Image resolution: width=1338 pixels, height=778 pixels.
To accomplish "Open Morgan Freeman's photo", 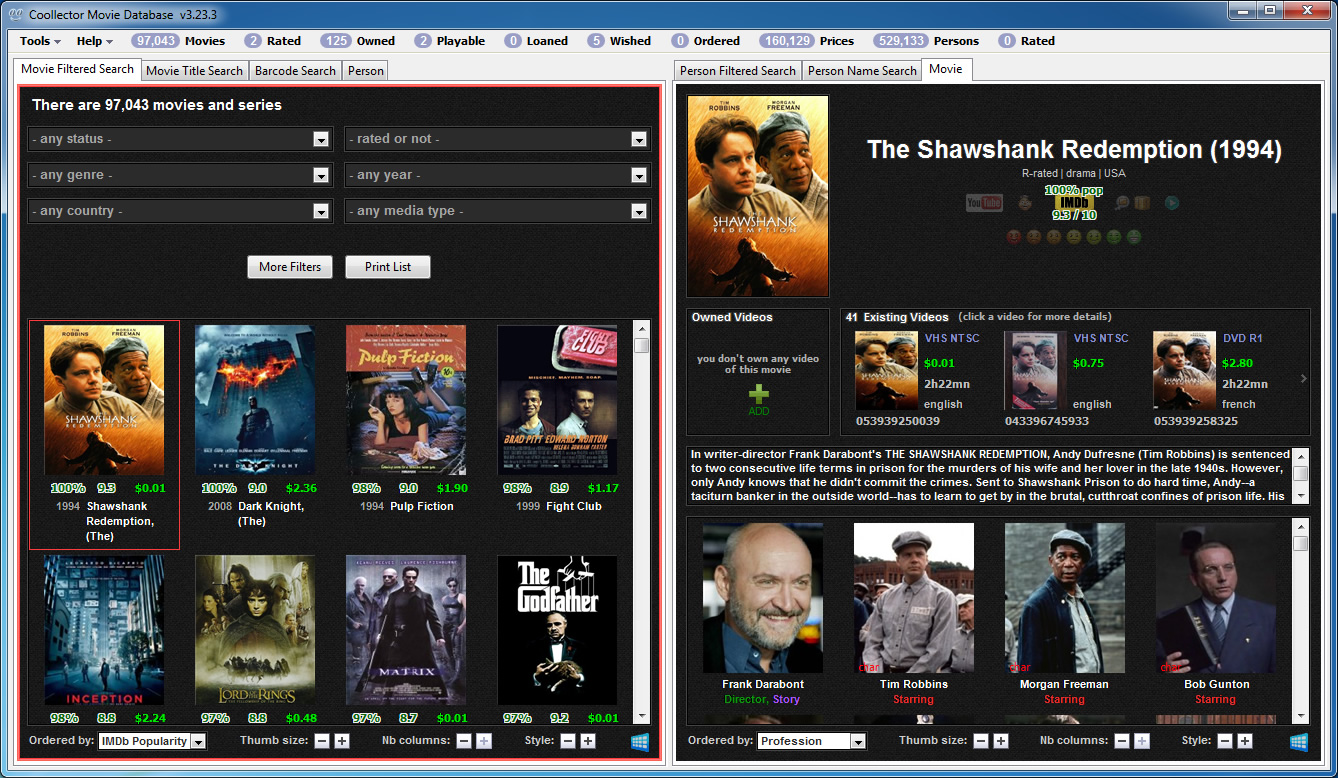I will coord(1065,598).
